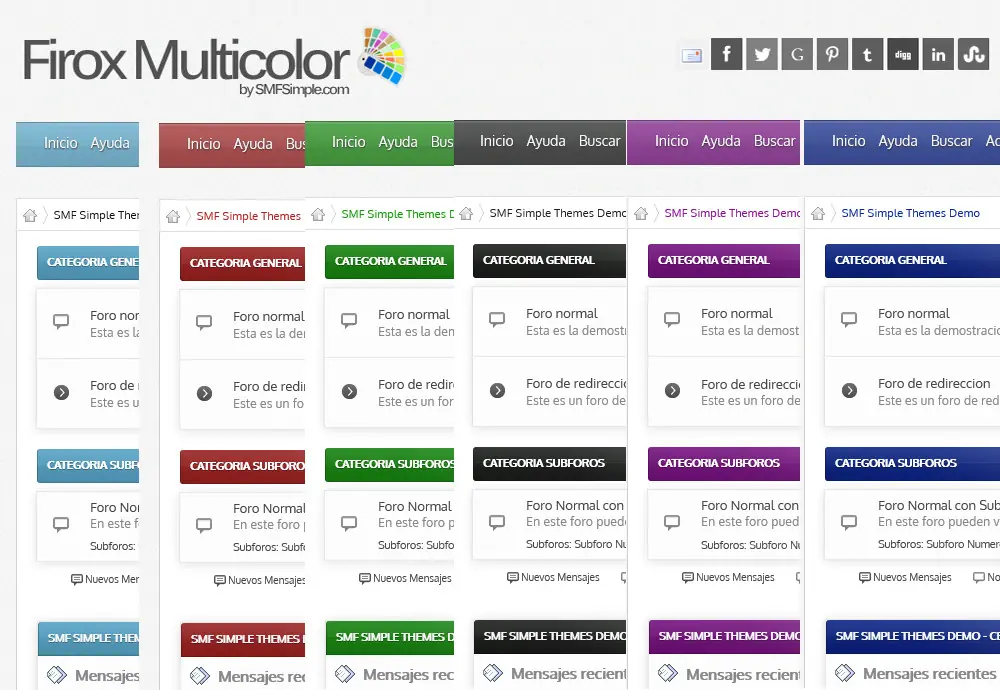Click home icon in green theme breadcrumb
Image resolution: width=1000 pixels, height=690 pixels.
(x=318, y=215)
